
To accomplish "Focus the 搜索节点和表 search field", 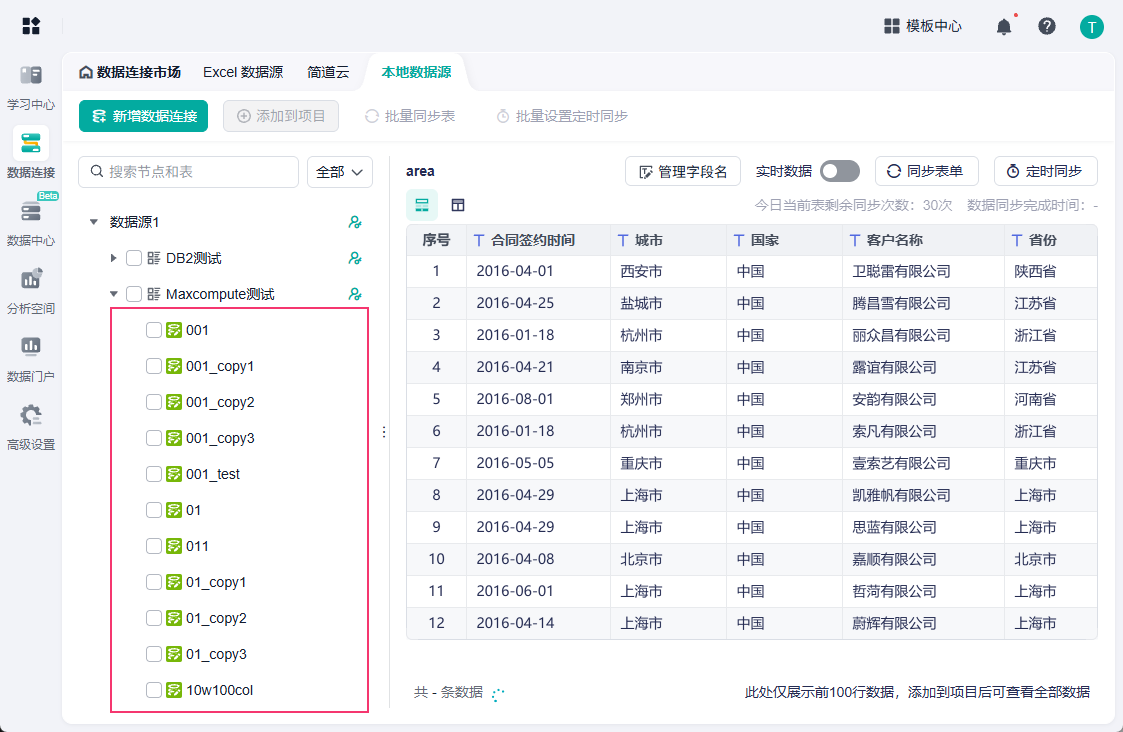I will pyautogui.click(x=188, y=172).
